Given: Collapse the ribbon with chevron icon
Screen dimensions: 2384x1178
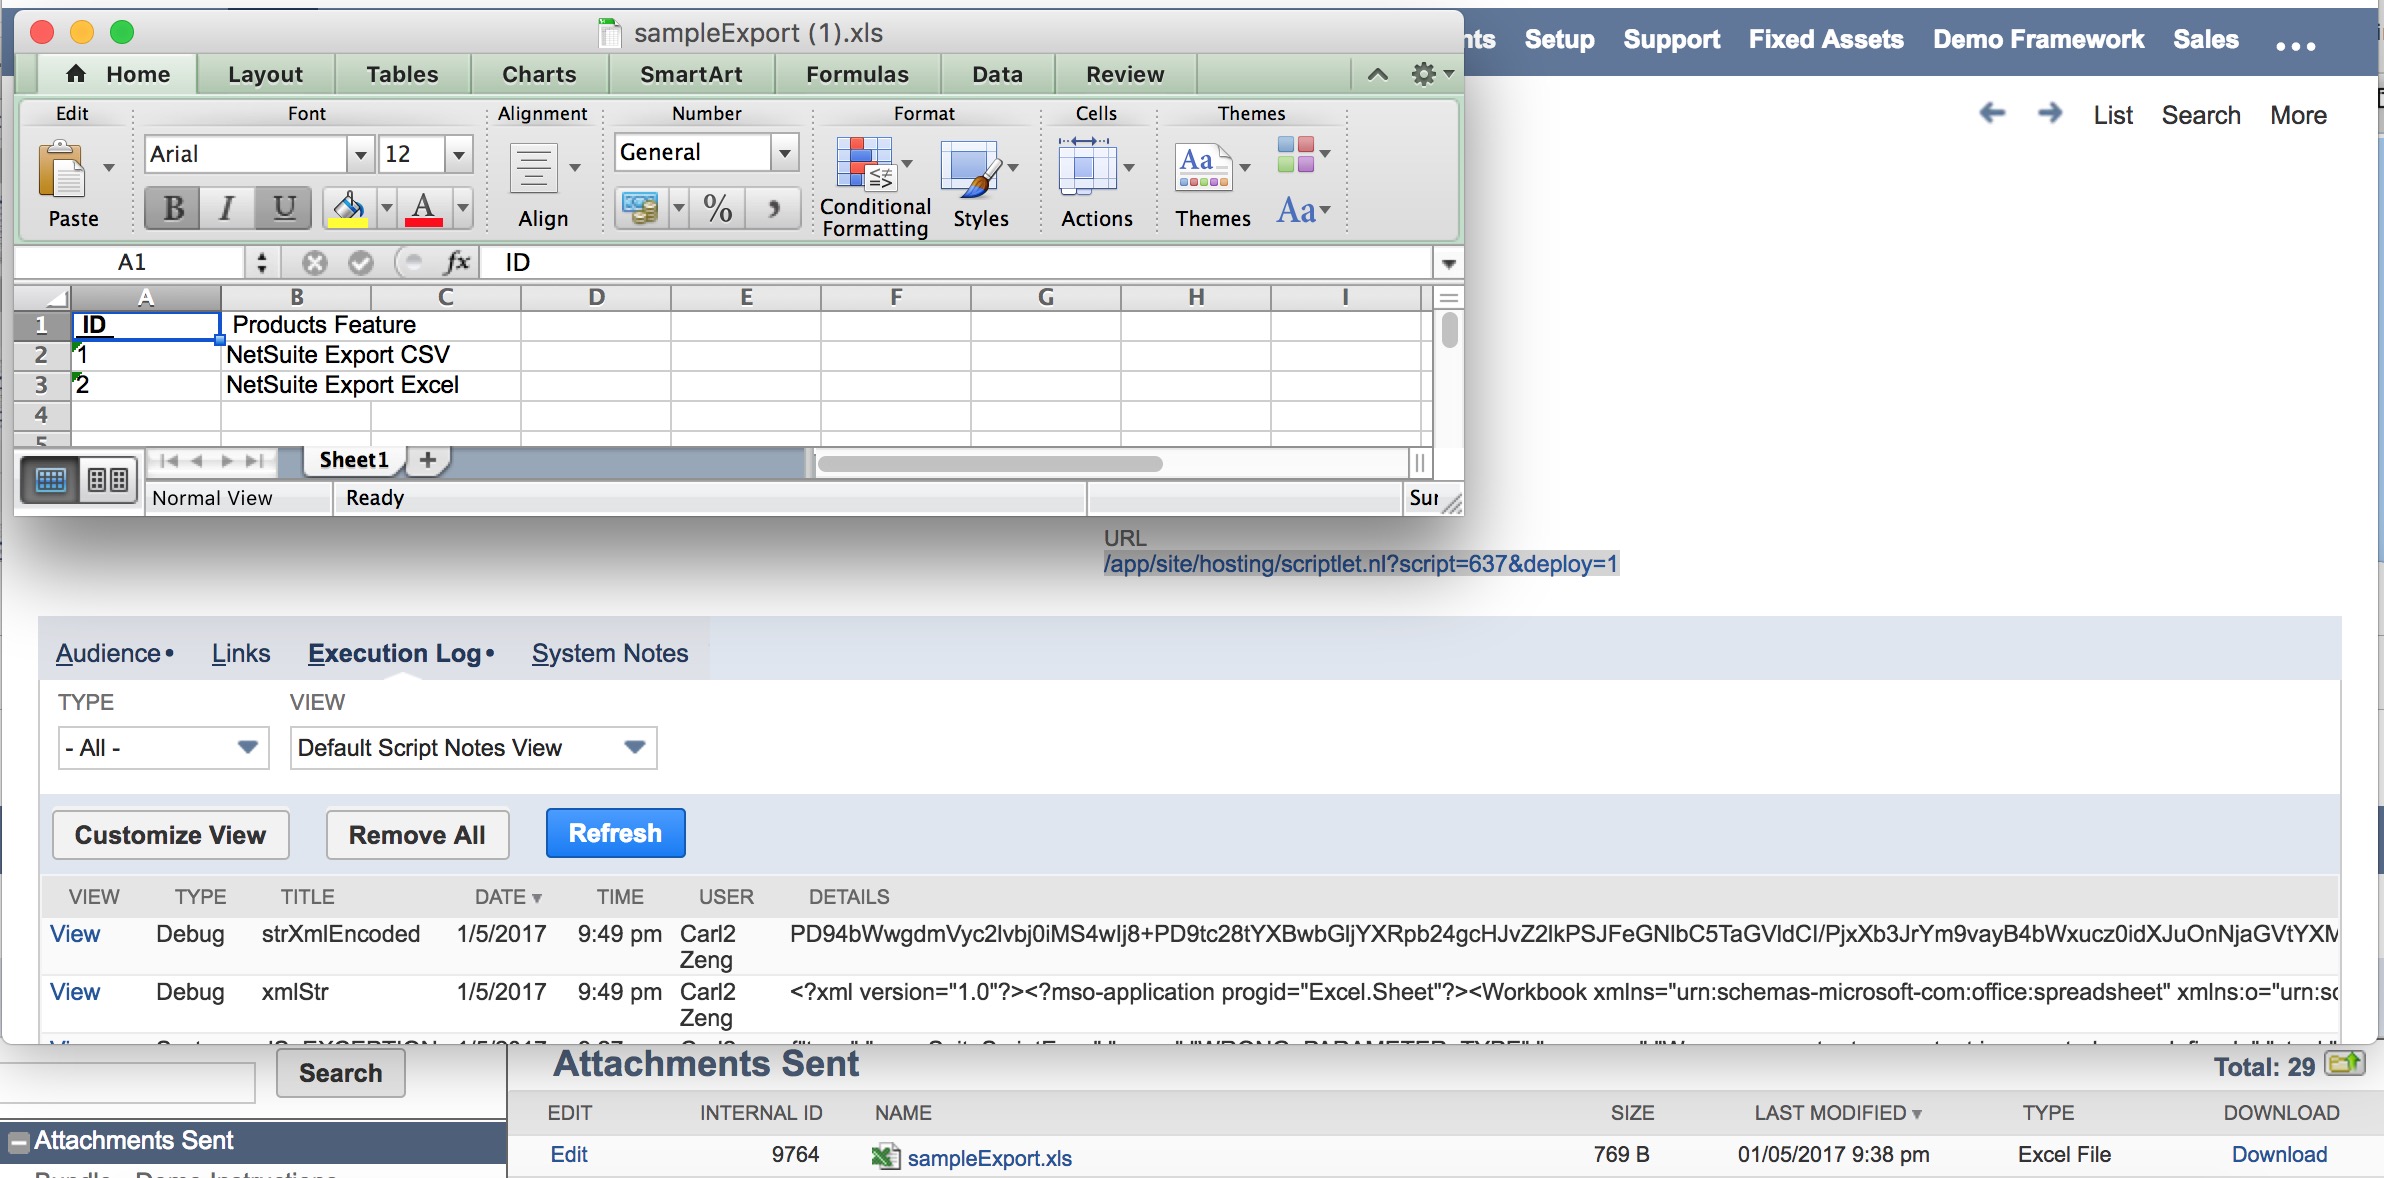Looking at the screenshot, I should coord(1378,74).
